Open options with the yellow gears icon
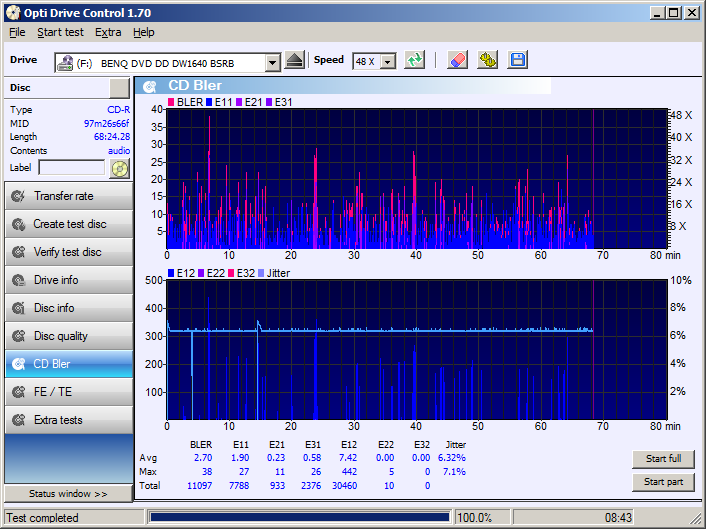 pos(488,60)
